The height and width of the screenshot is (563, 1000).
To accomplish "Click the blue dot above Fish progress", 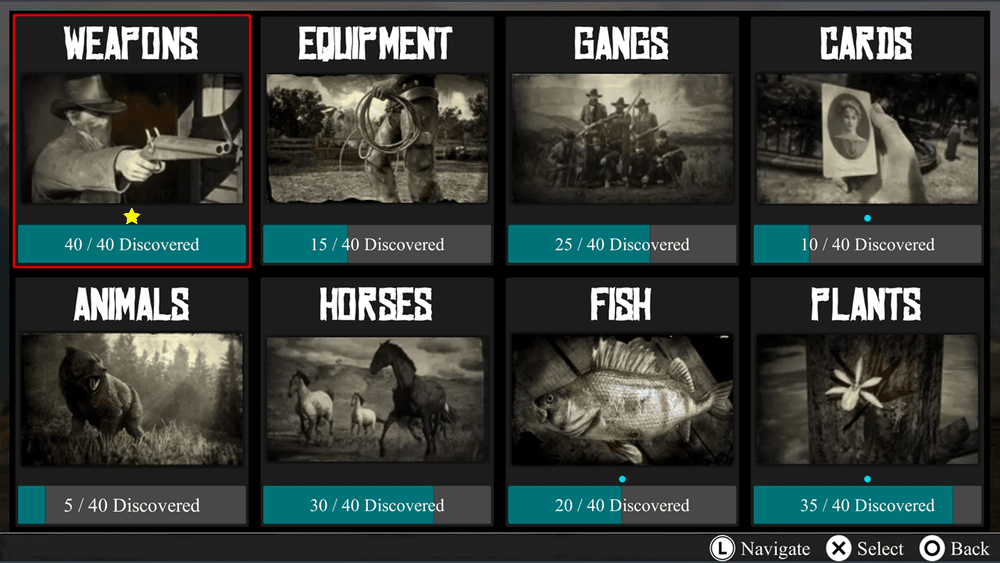I will click(622, 479).
